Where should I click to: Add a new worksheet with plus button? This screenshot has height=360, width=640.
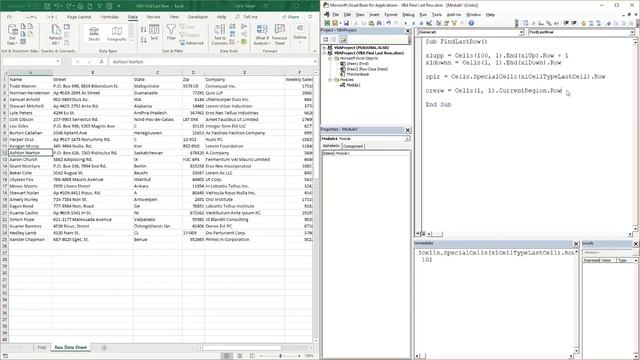(x=104, y=347)
